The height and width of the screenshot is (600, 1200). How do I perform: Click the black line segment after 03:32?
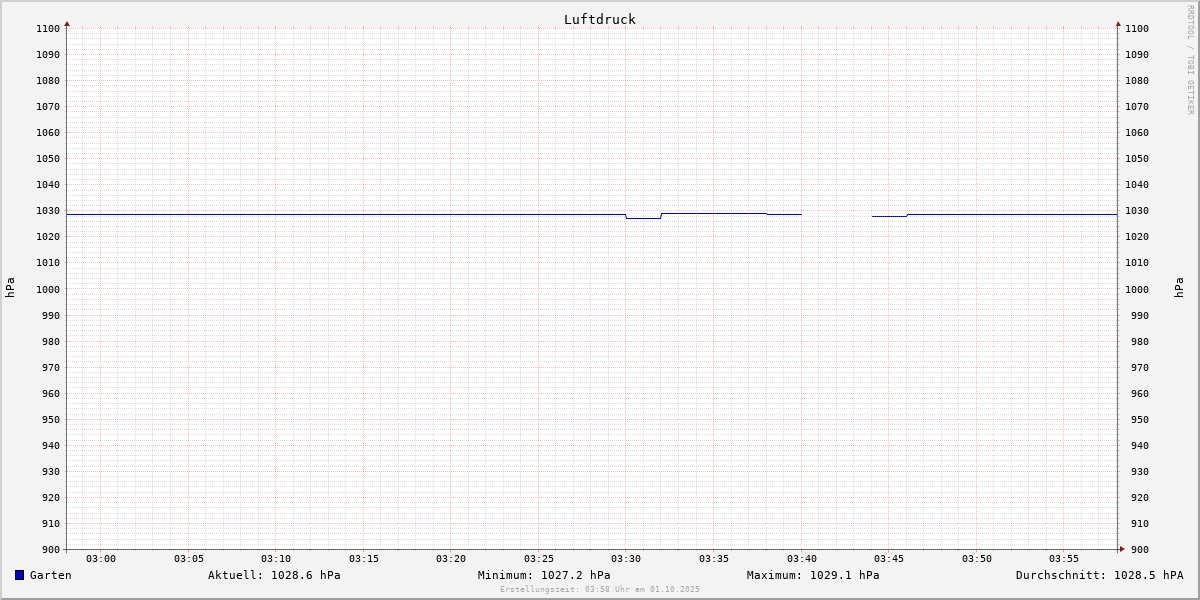714,213
